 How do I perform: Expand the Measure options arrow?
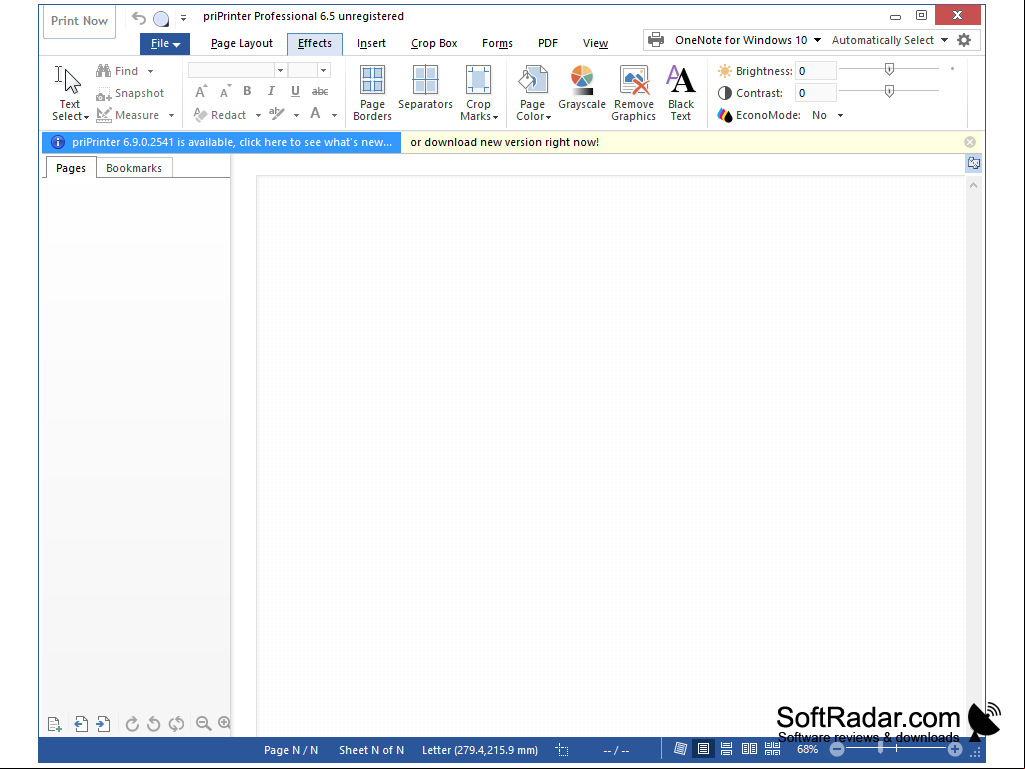171,116
